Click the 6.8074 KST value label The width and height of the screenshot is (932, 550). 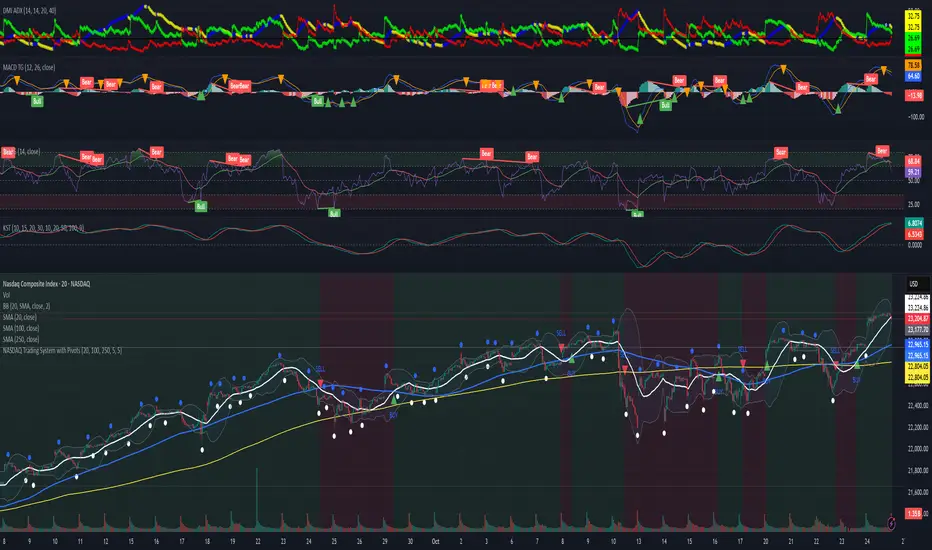tap(914, 223)
